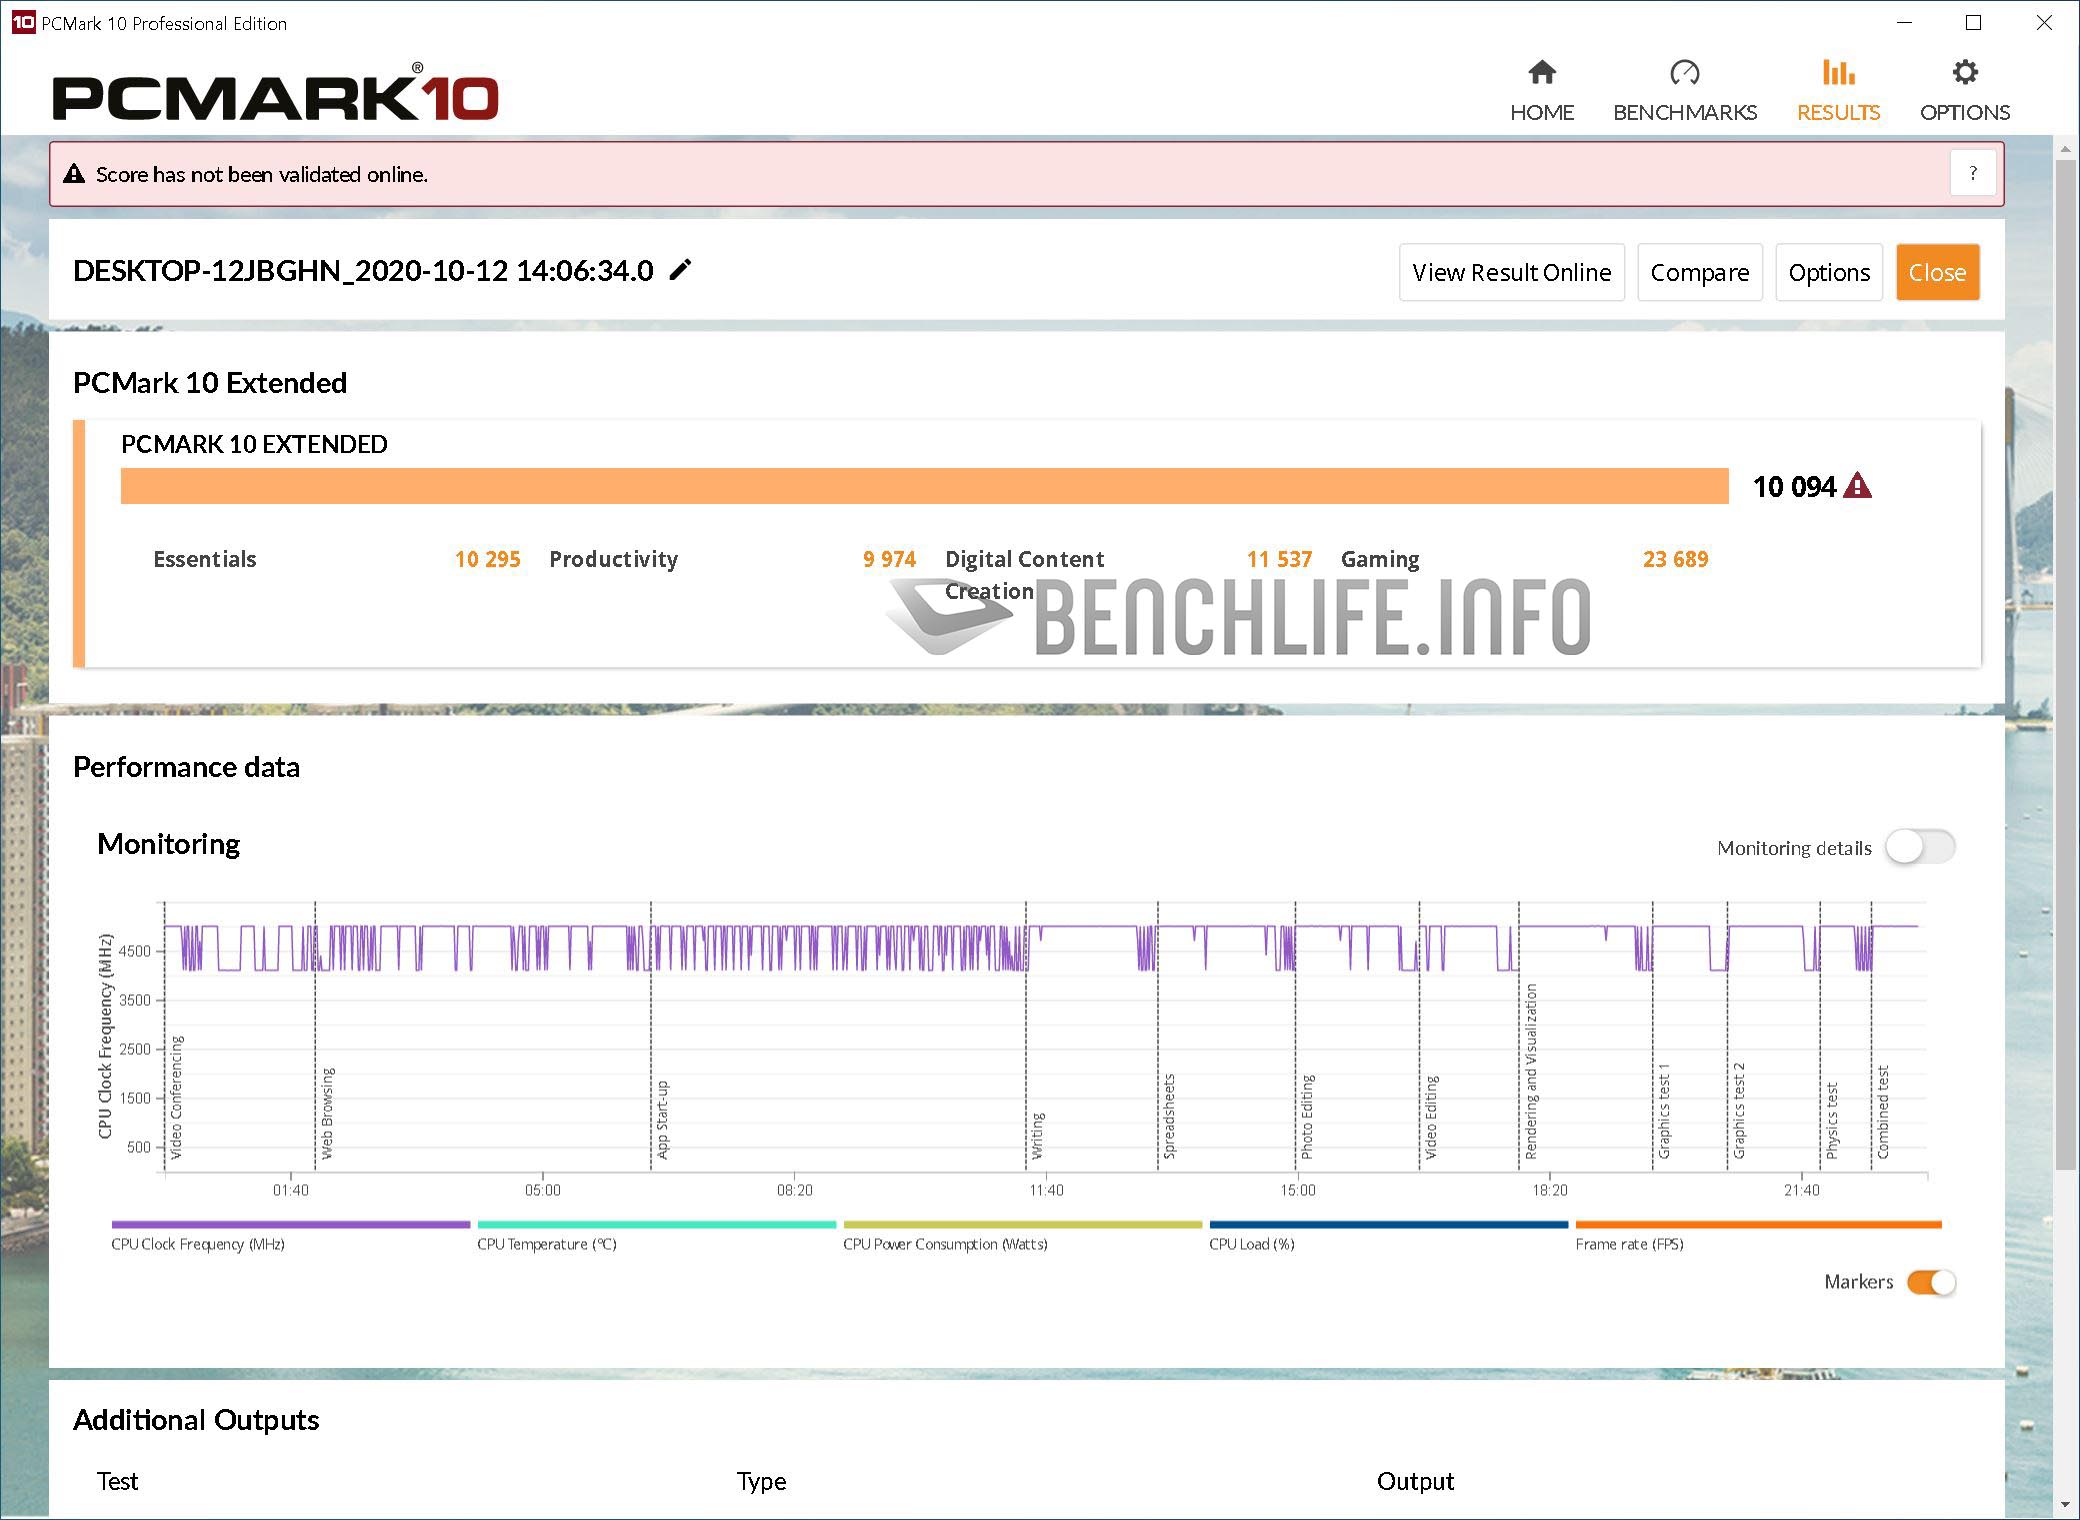Enable the Monitoring details toggle
Image resolution: width=2080 pixels, height=1520 pixels.
(1919, 847)
